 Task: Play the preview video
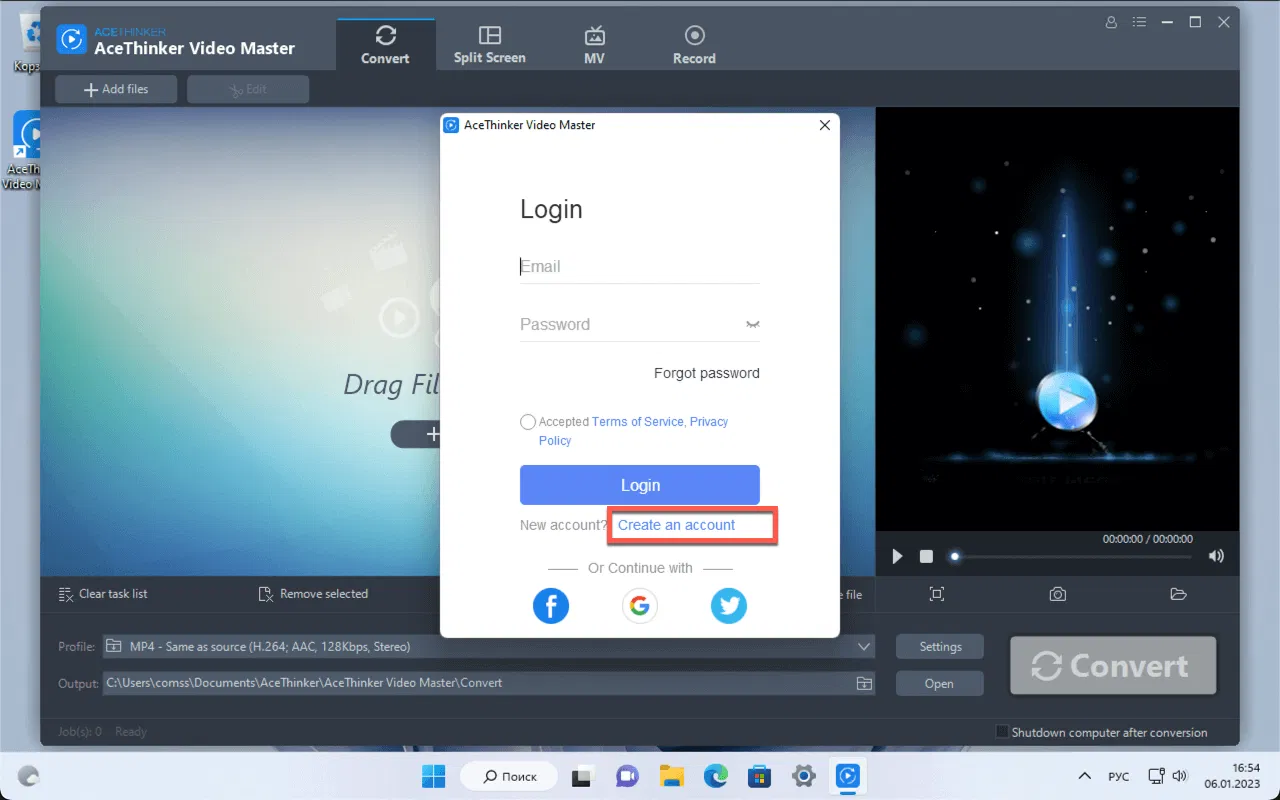897,556
